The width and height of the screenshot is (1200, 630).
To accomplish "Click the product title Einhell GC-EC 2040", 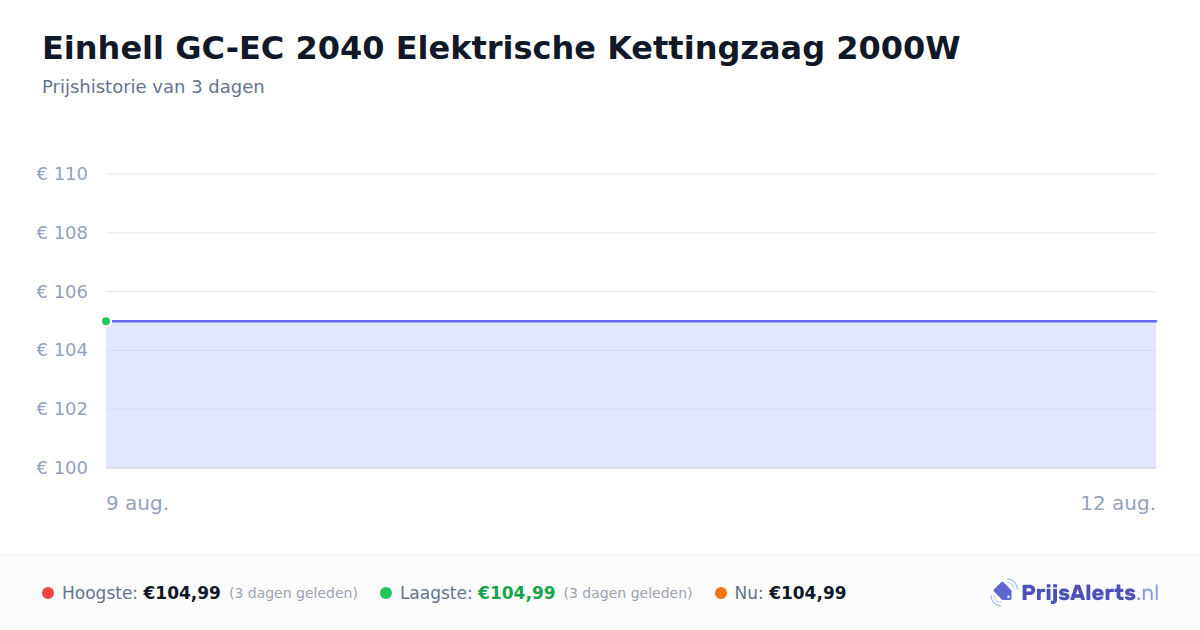I will click(501, 47).
